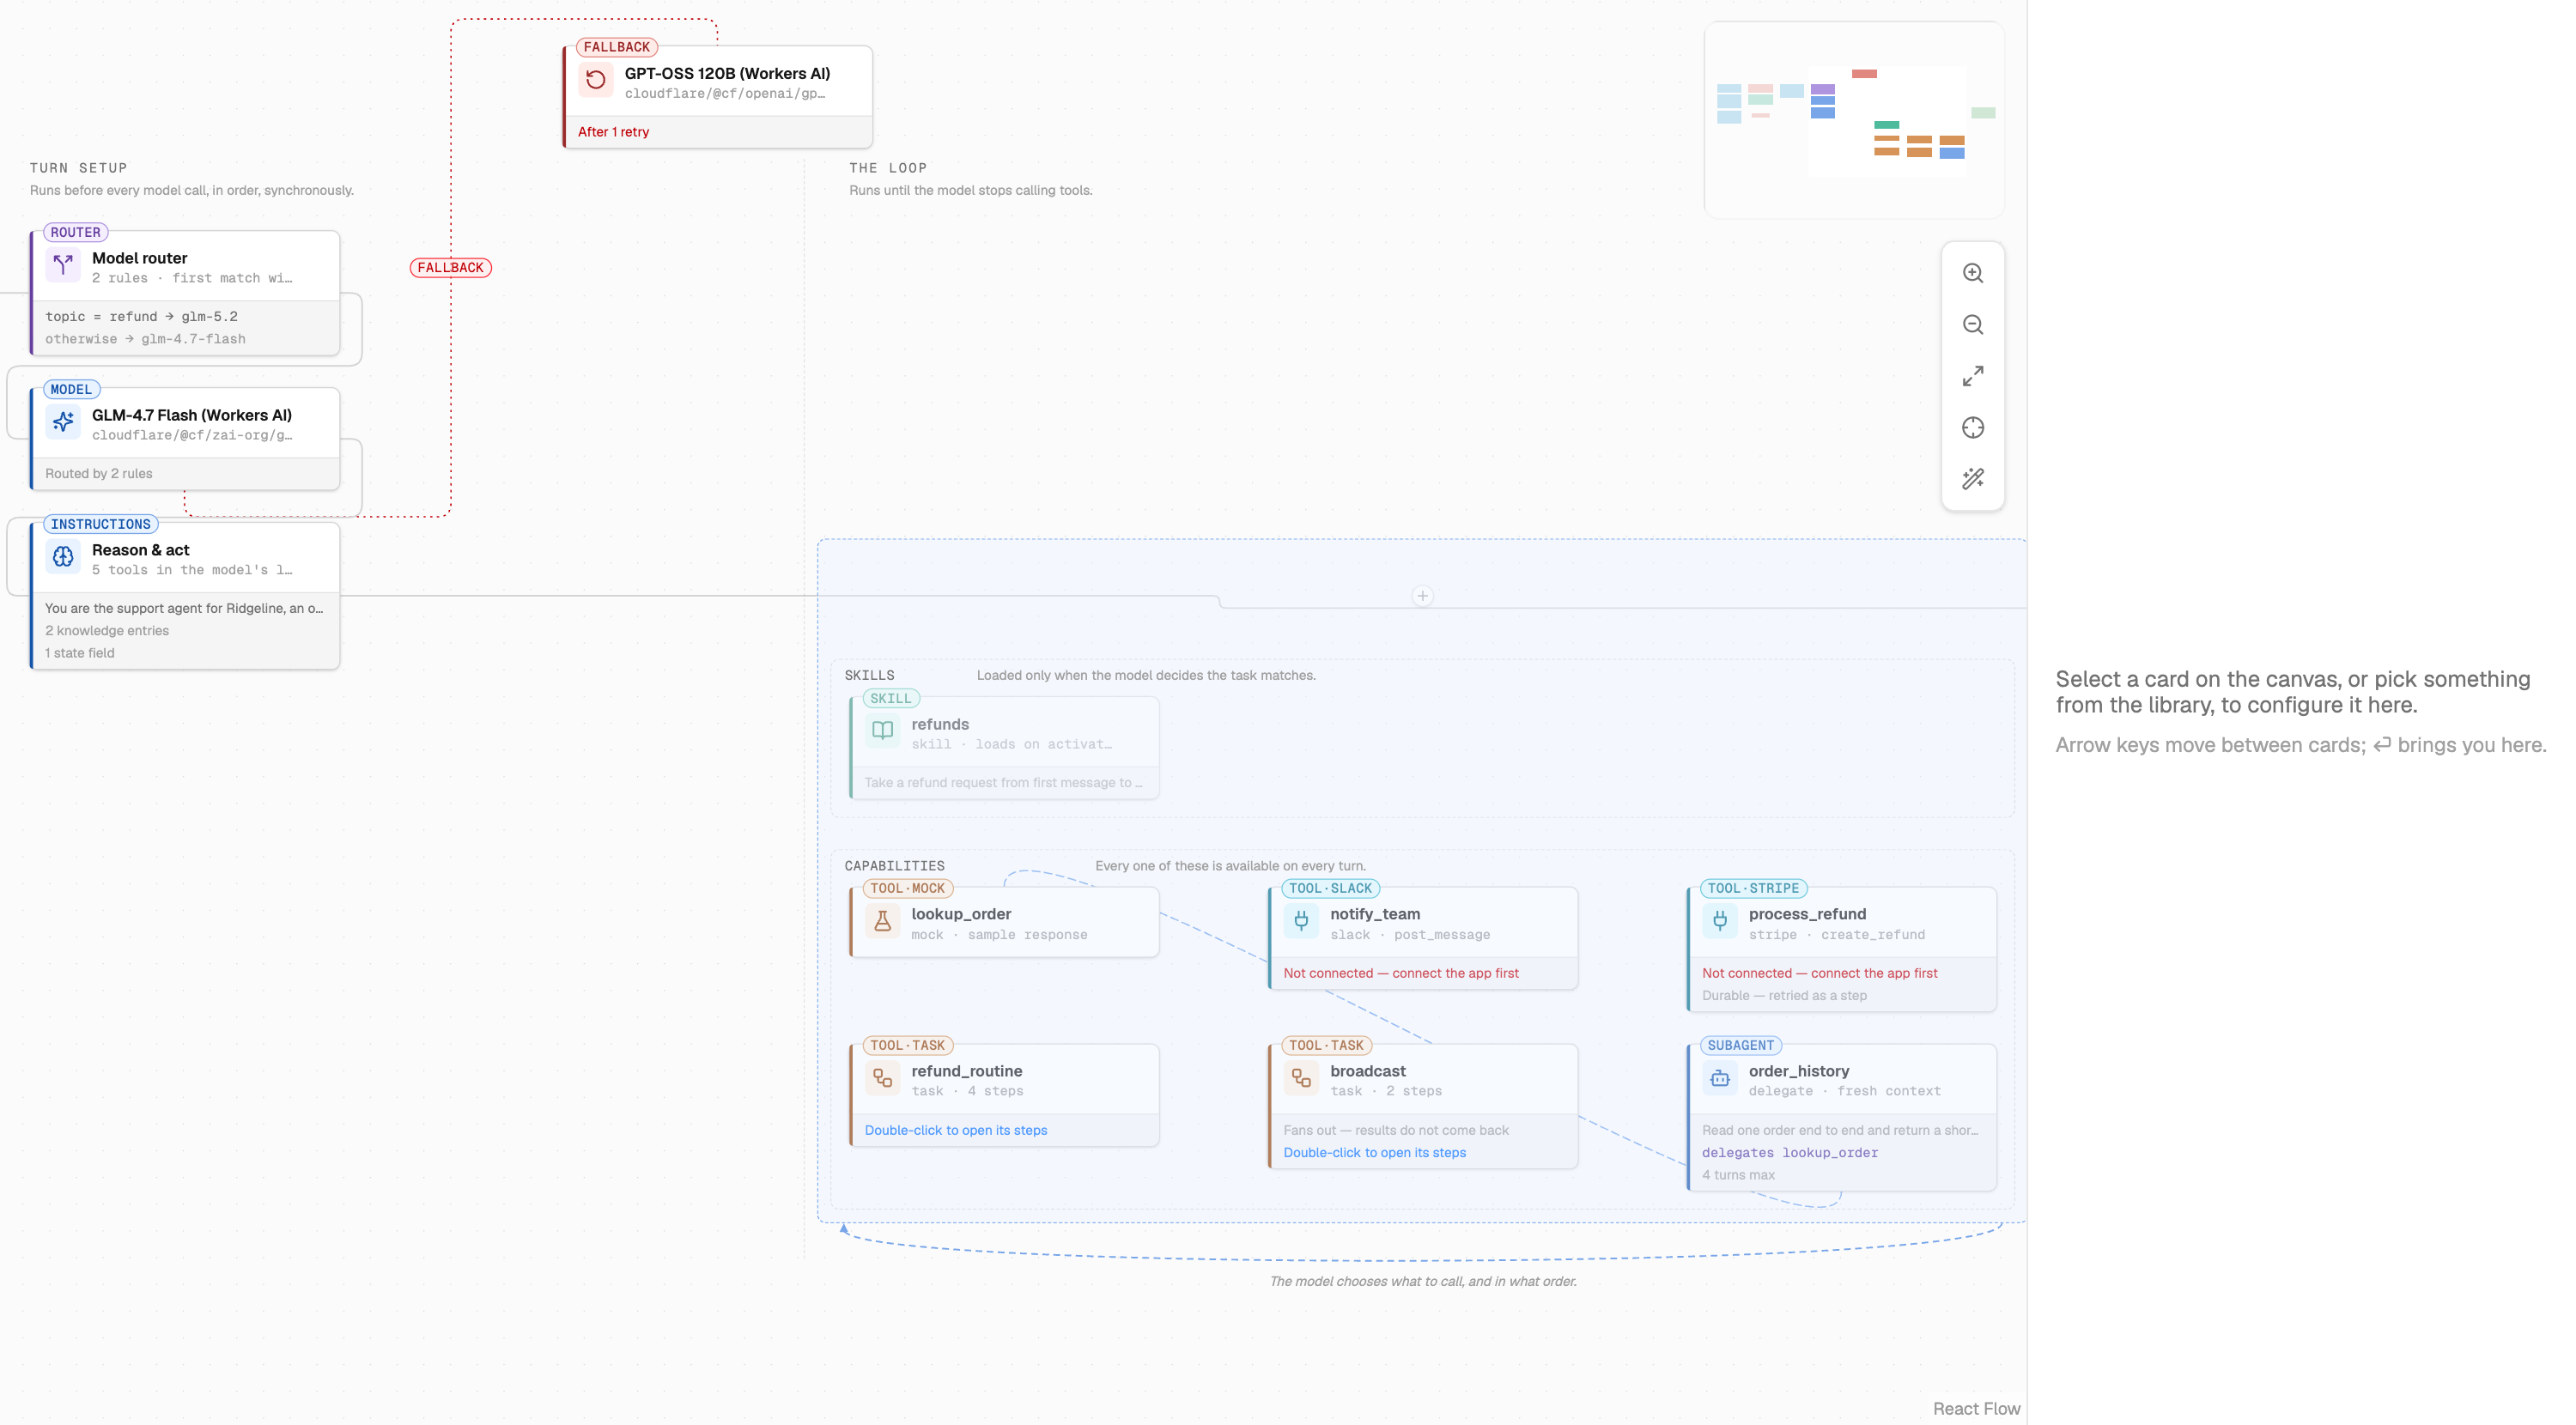Open refund_routine steps link

click(x=956, y=1130)
